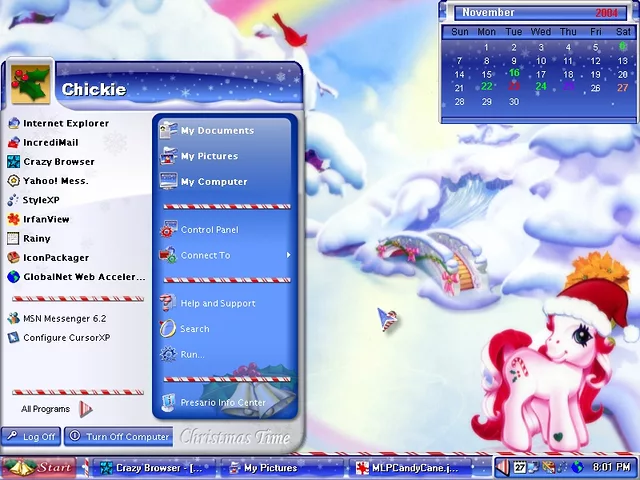This screenshot has width=640, height=480.
Task: Open GlobalNet Web Accelerator entry
Action: 76,277
